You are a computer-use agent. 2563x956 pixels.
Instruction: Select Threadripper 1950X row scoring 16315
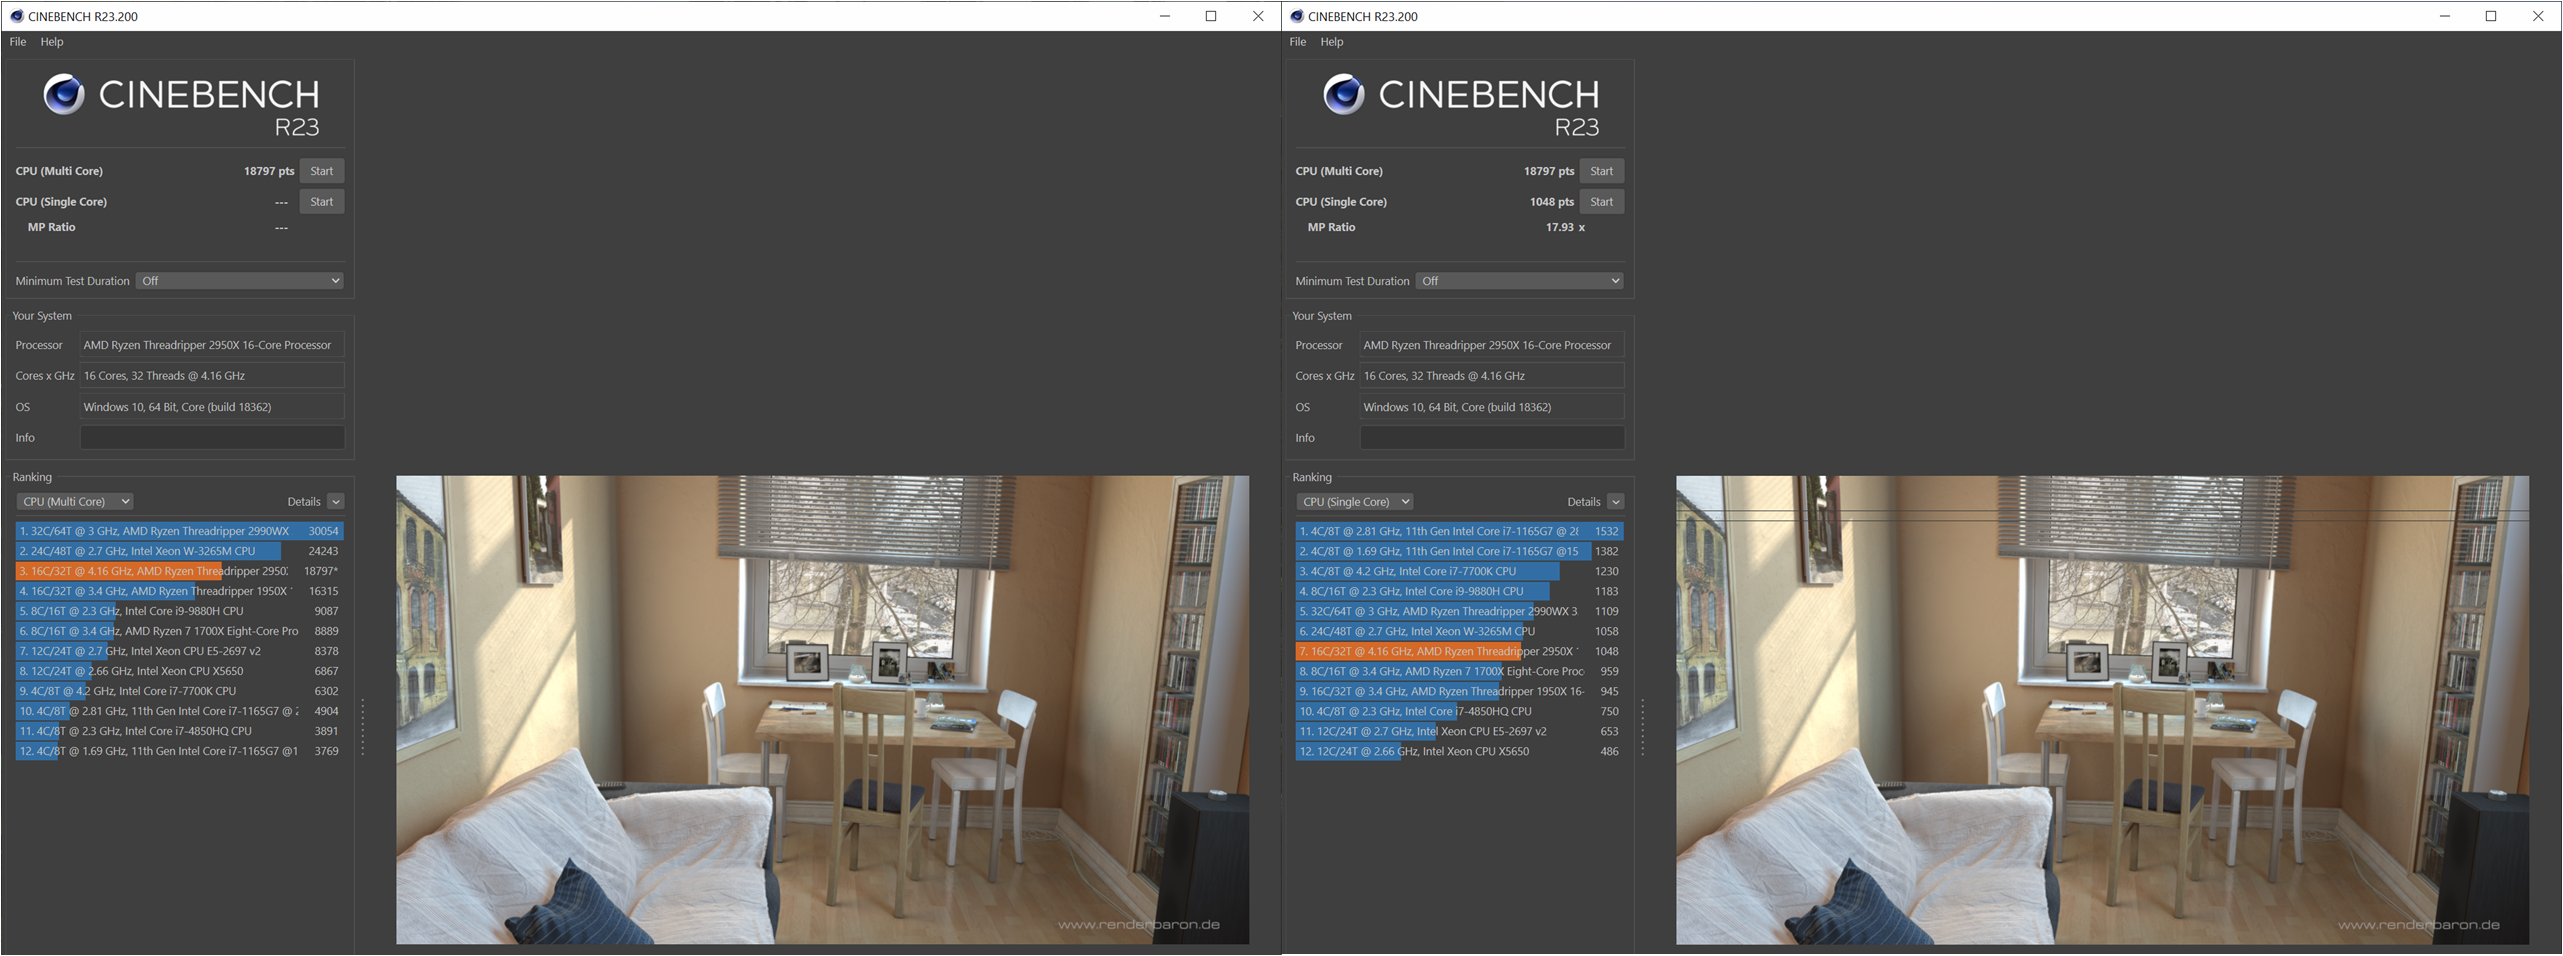(x=179, y=591)
